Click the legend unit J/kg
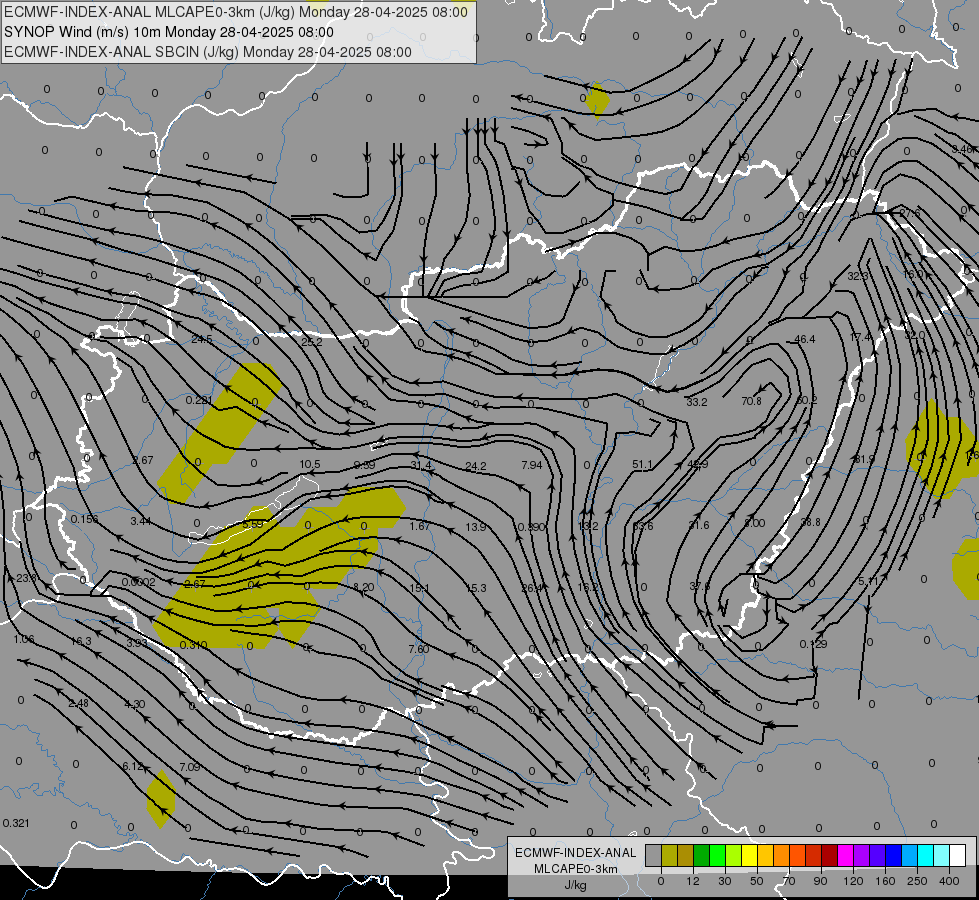Viewport: 979px width, 900px height. click(x=576, y=885)
